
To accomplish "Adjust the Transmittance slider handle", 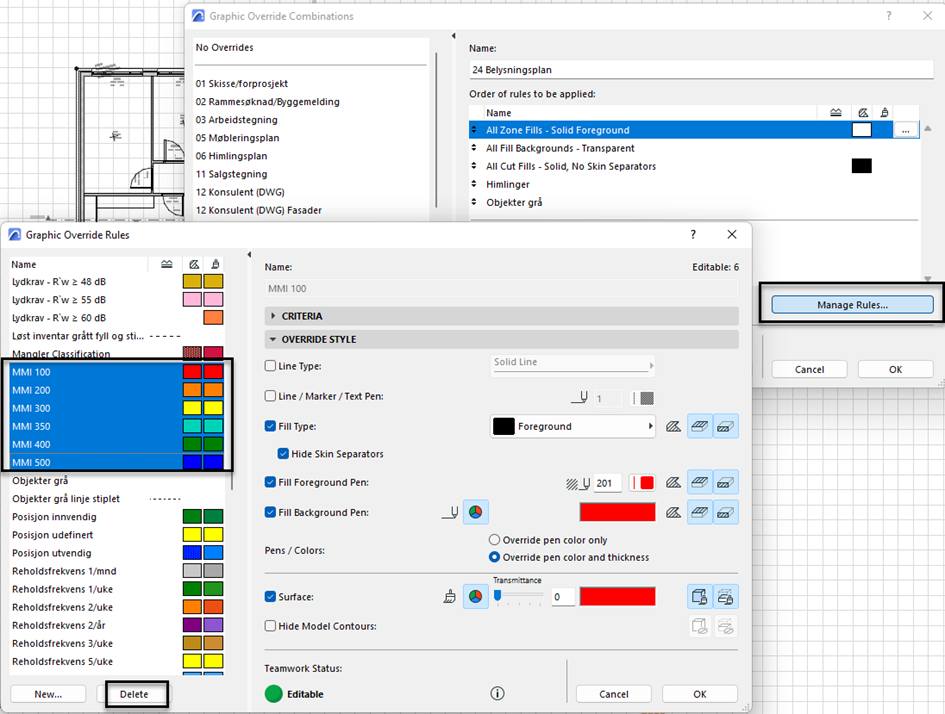I will click(x=497, y=596).
